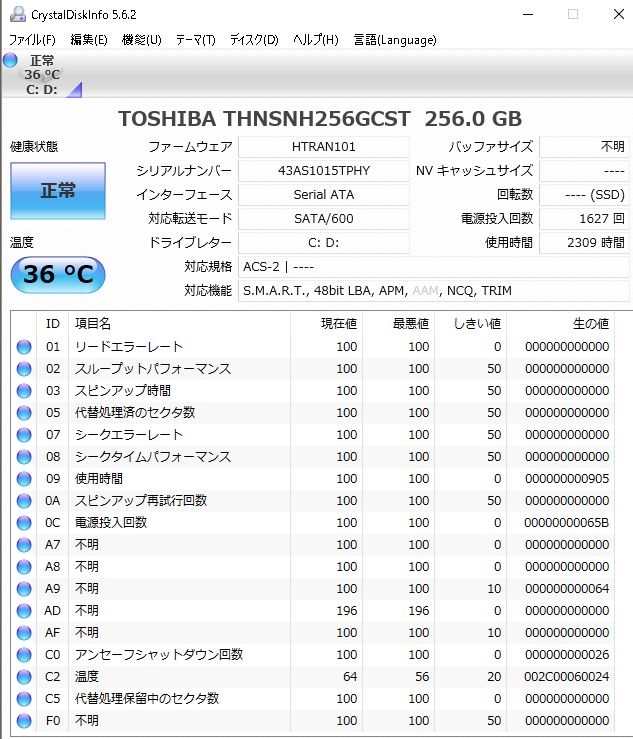
Task: Click status orb for 07 シークエラーレート
Action: [24, 435]
